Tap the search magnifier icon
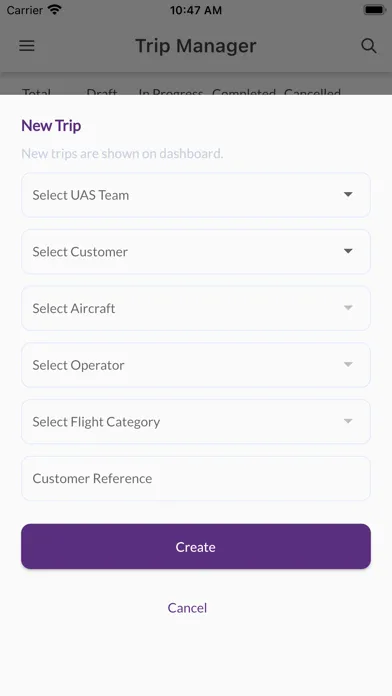This screenshot has height=696, width=392. (x=368, y=46)
